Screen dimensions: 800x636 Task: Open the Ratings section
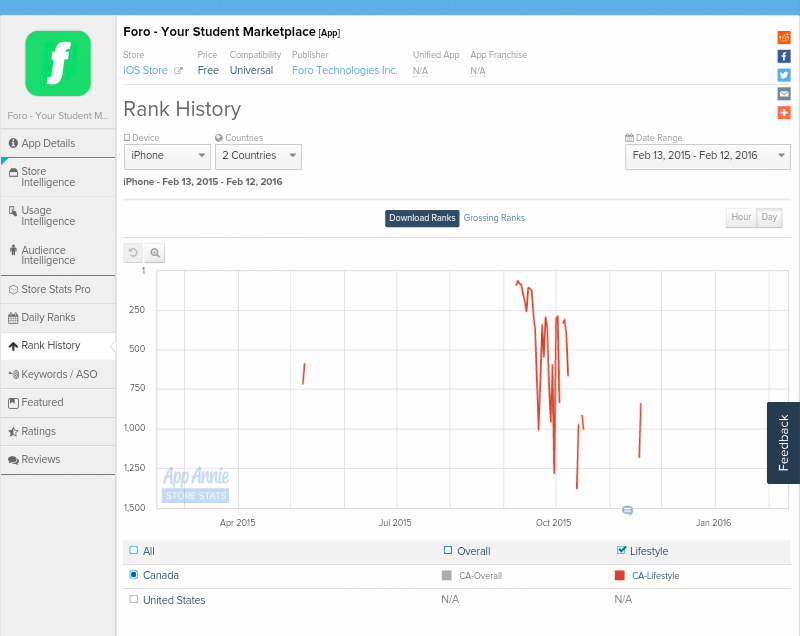click(x=58, y=431)
